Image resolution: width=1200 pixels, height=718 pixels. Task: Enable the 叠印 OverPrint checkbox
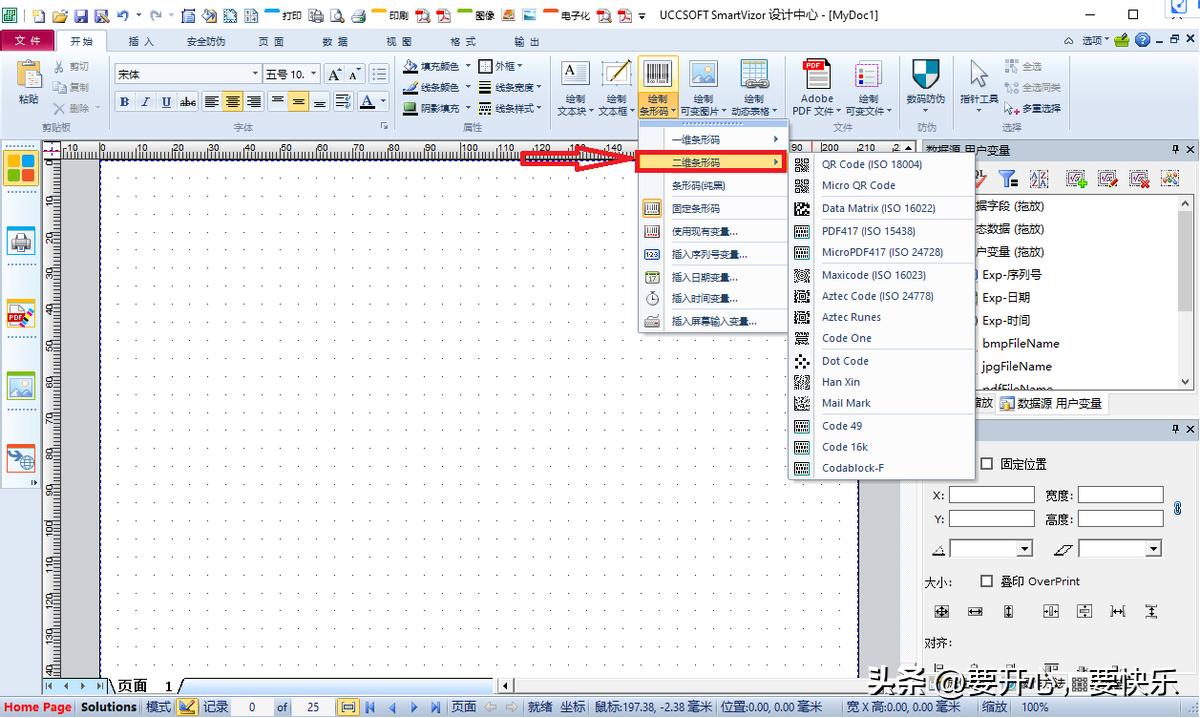click(986, 581)
